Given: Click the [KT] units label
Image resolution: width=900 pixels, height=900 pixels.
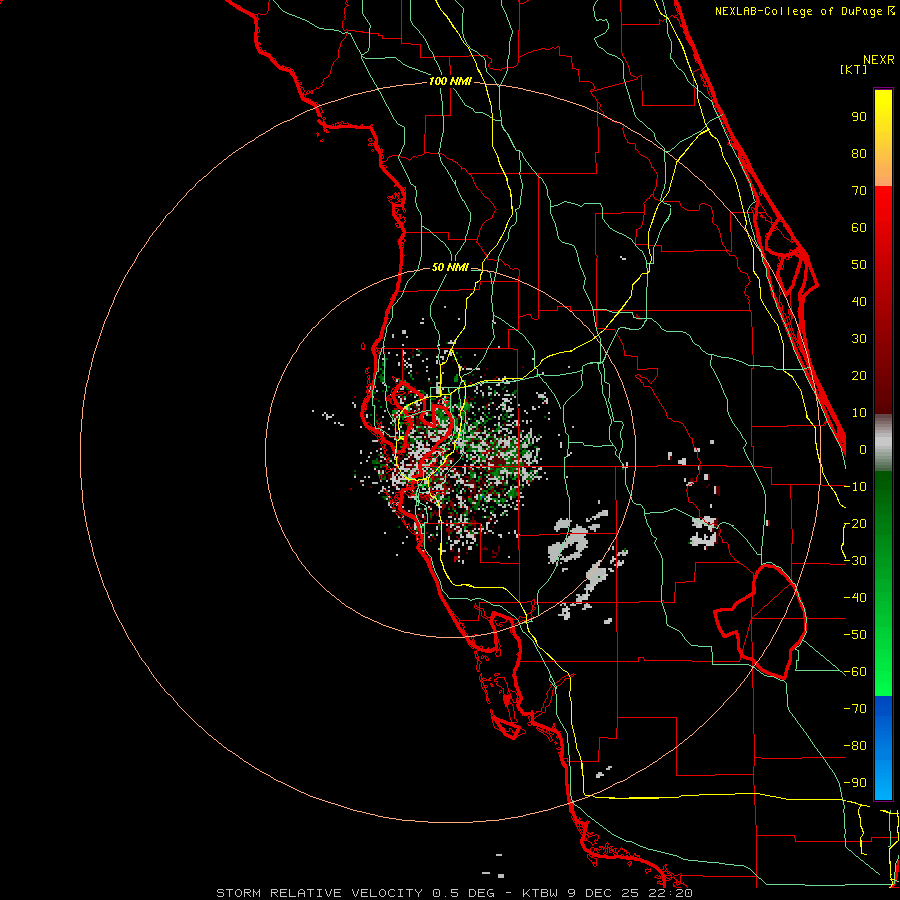Looking at the screenshot, I should (854, 69).
